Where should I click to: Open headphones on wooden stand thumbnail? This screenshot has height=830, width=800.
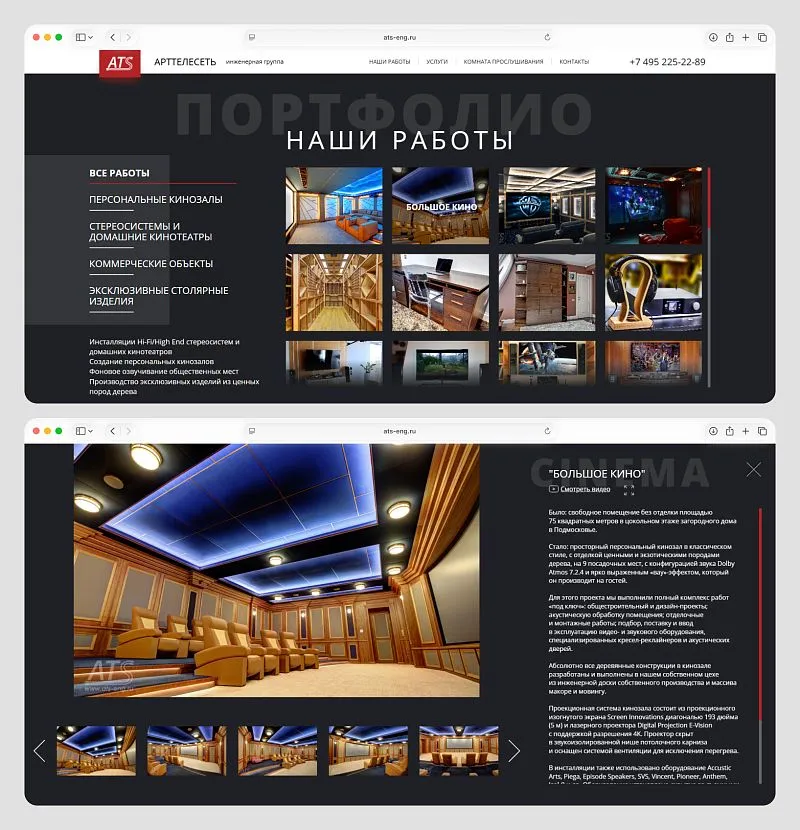653,292
